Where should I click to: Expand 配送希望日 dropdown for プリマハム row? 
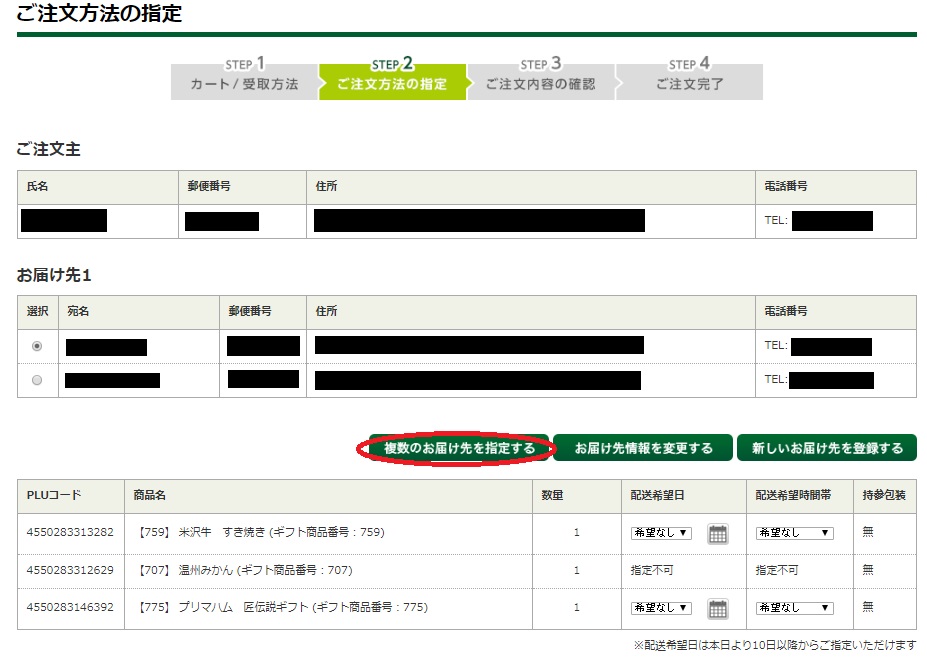coord(661,608)
